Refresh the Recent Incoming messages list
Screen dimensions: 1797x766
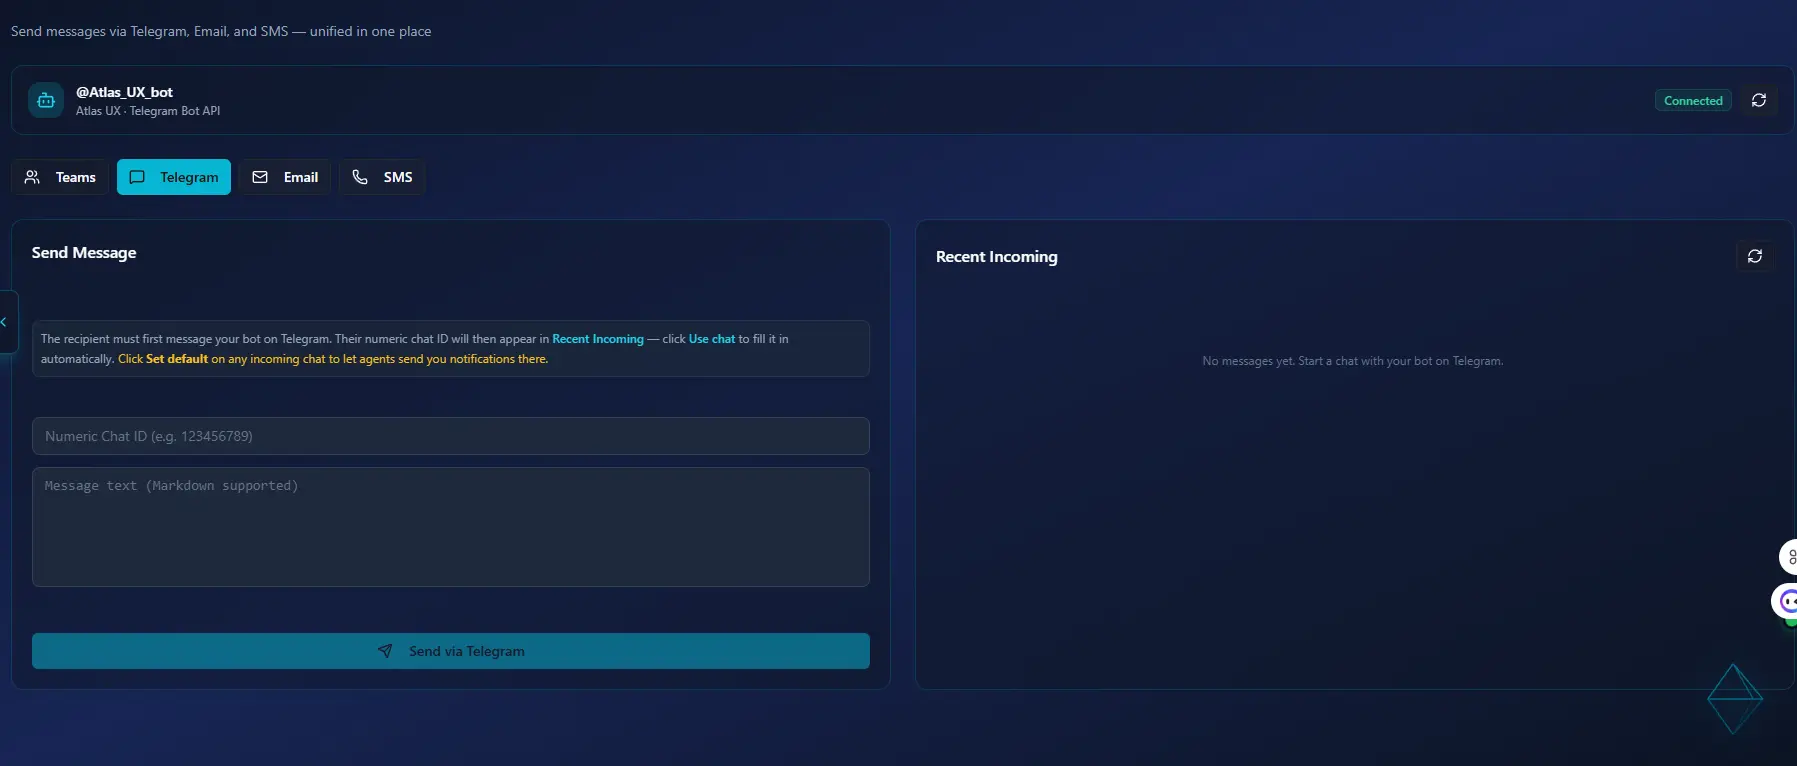1754,256
